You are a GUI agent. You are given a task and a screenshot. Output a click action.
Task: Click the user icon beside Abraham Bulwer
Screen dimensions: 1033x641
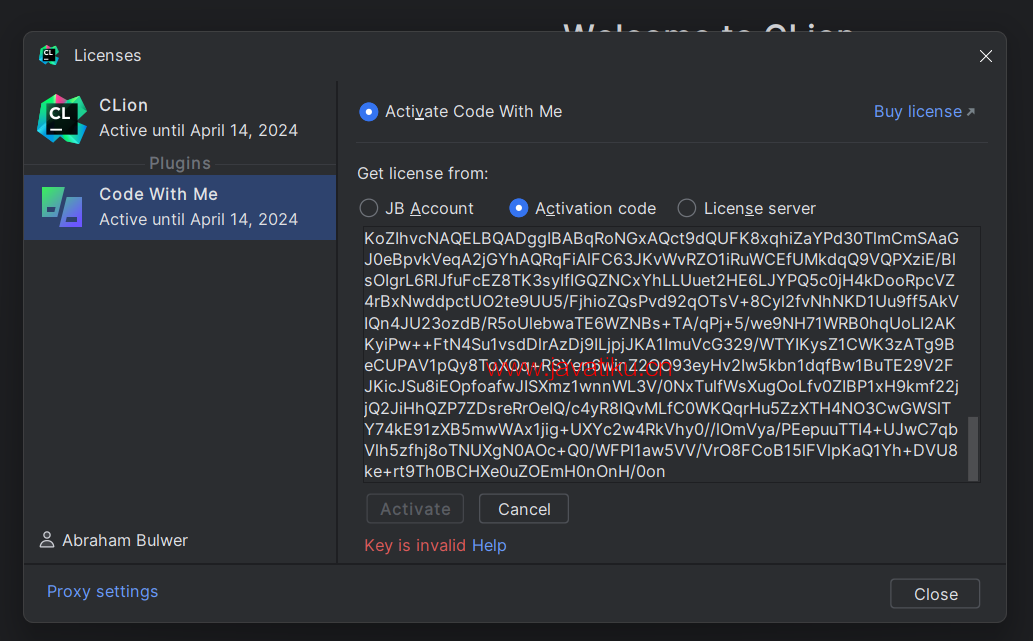click(47, 540)
